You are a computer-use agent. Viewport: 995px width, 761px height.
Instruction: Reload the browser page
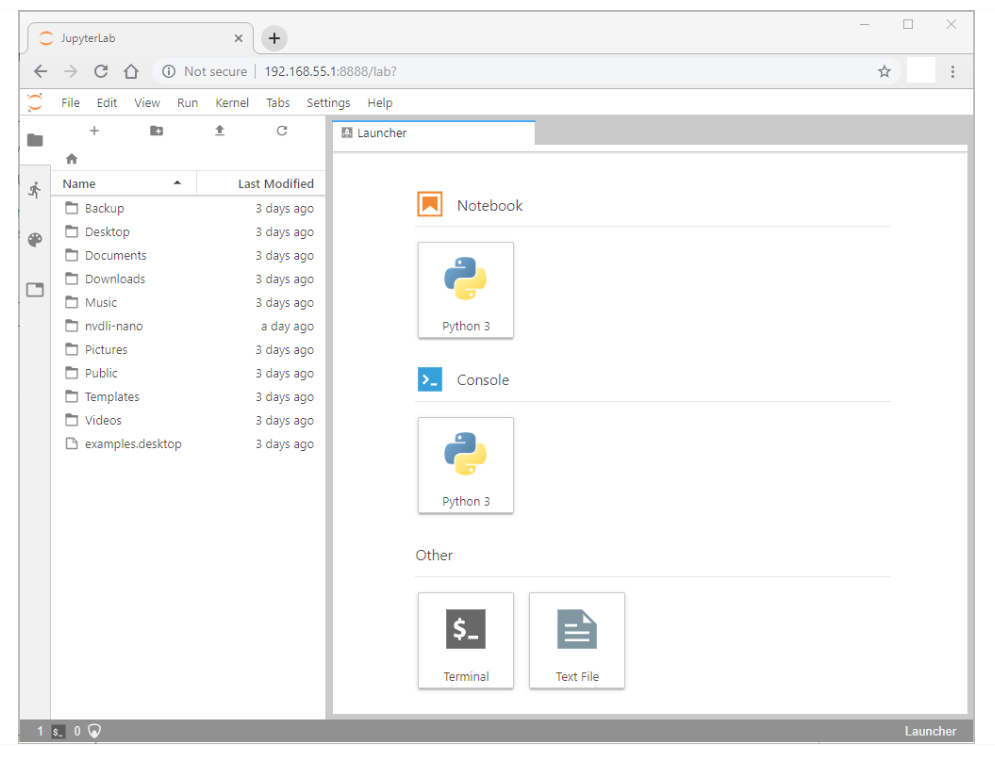101,71
